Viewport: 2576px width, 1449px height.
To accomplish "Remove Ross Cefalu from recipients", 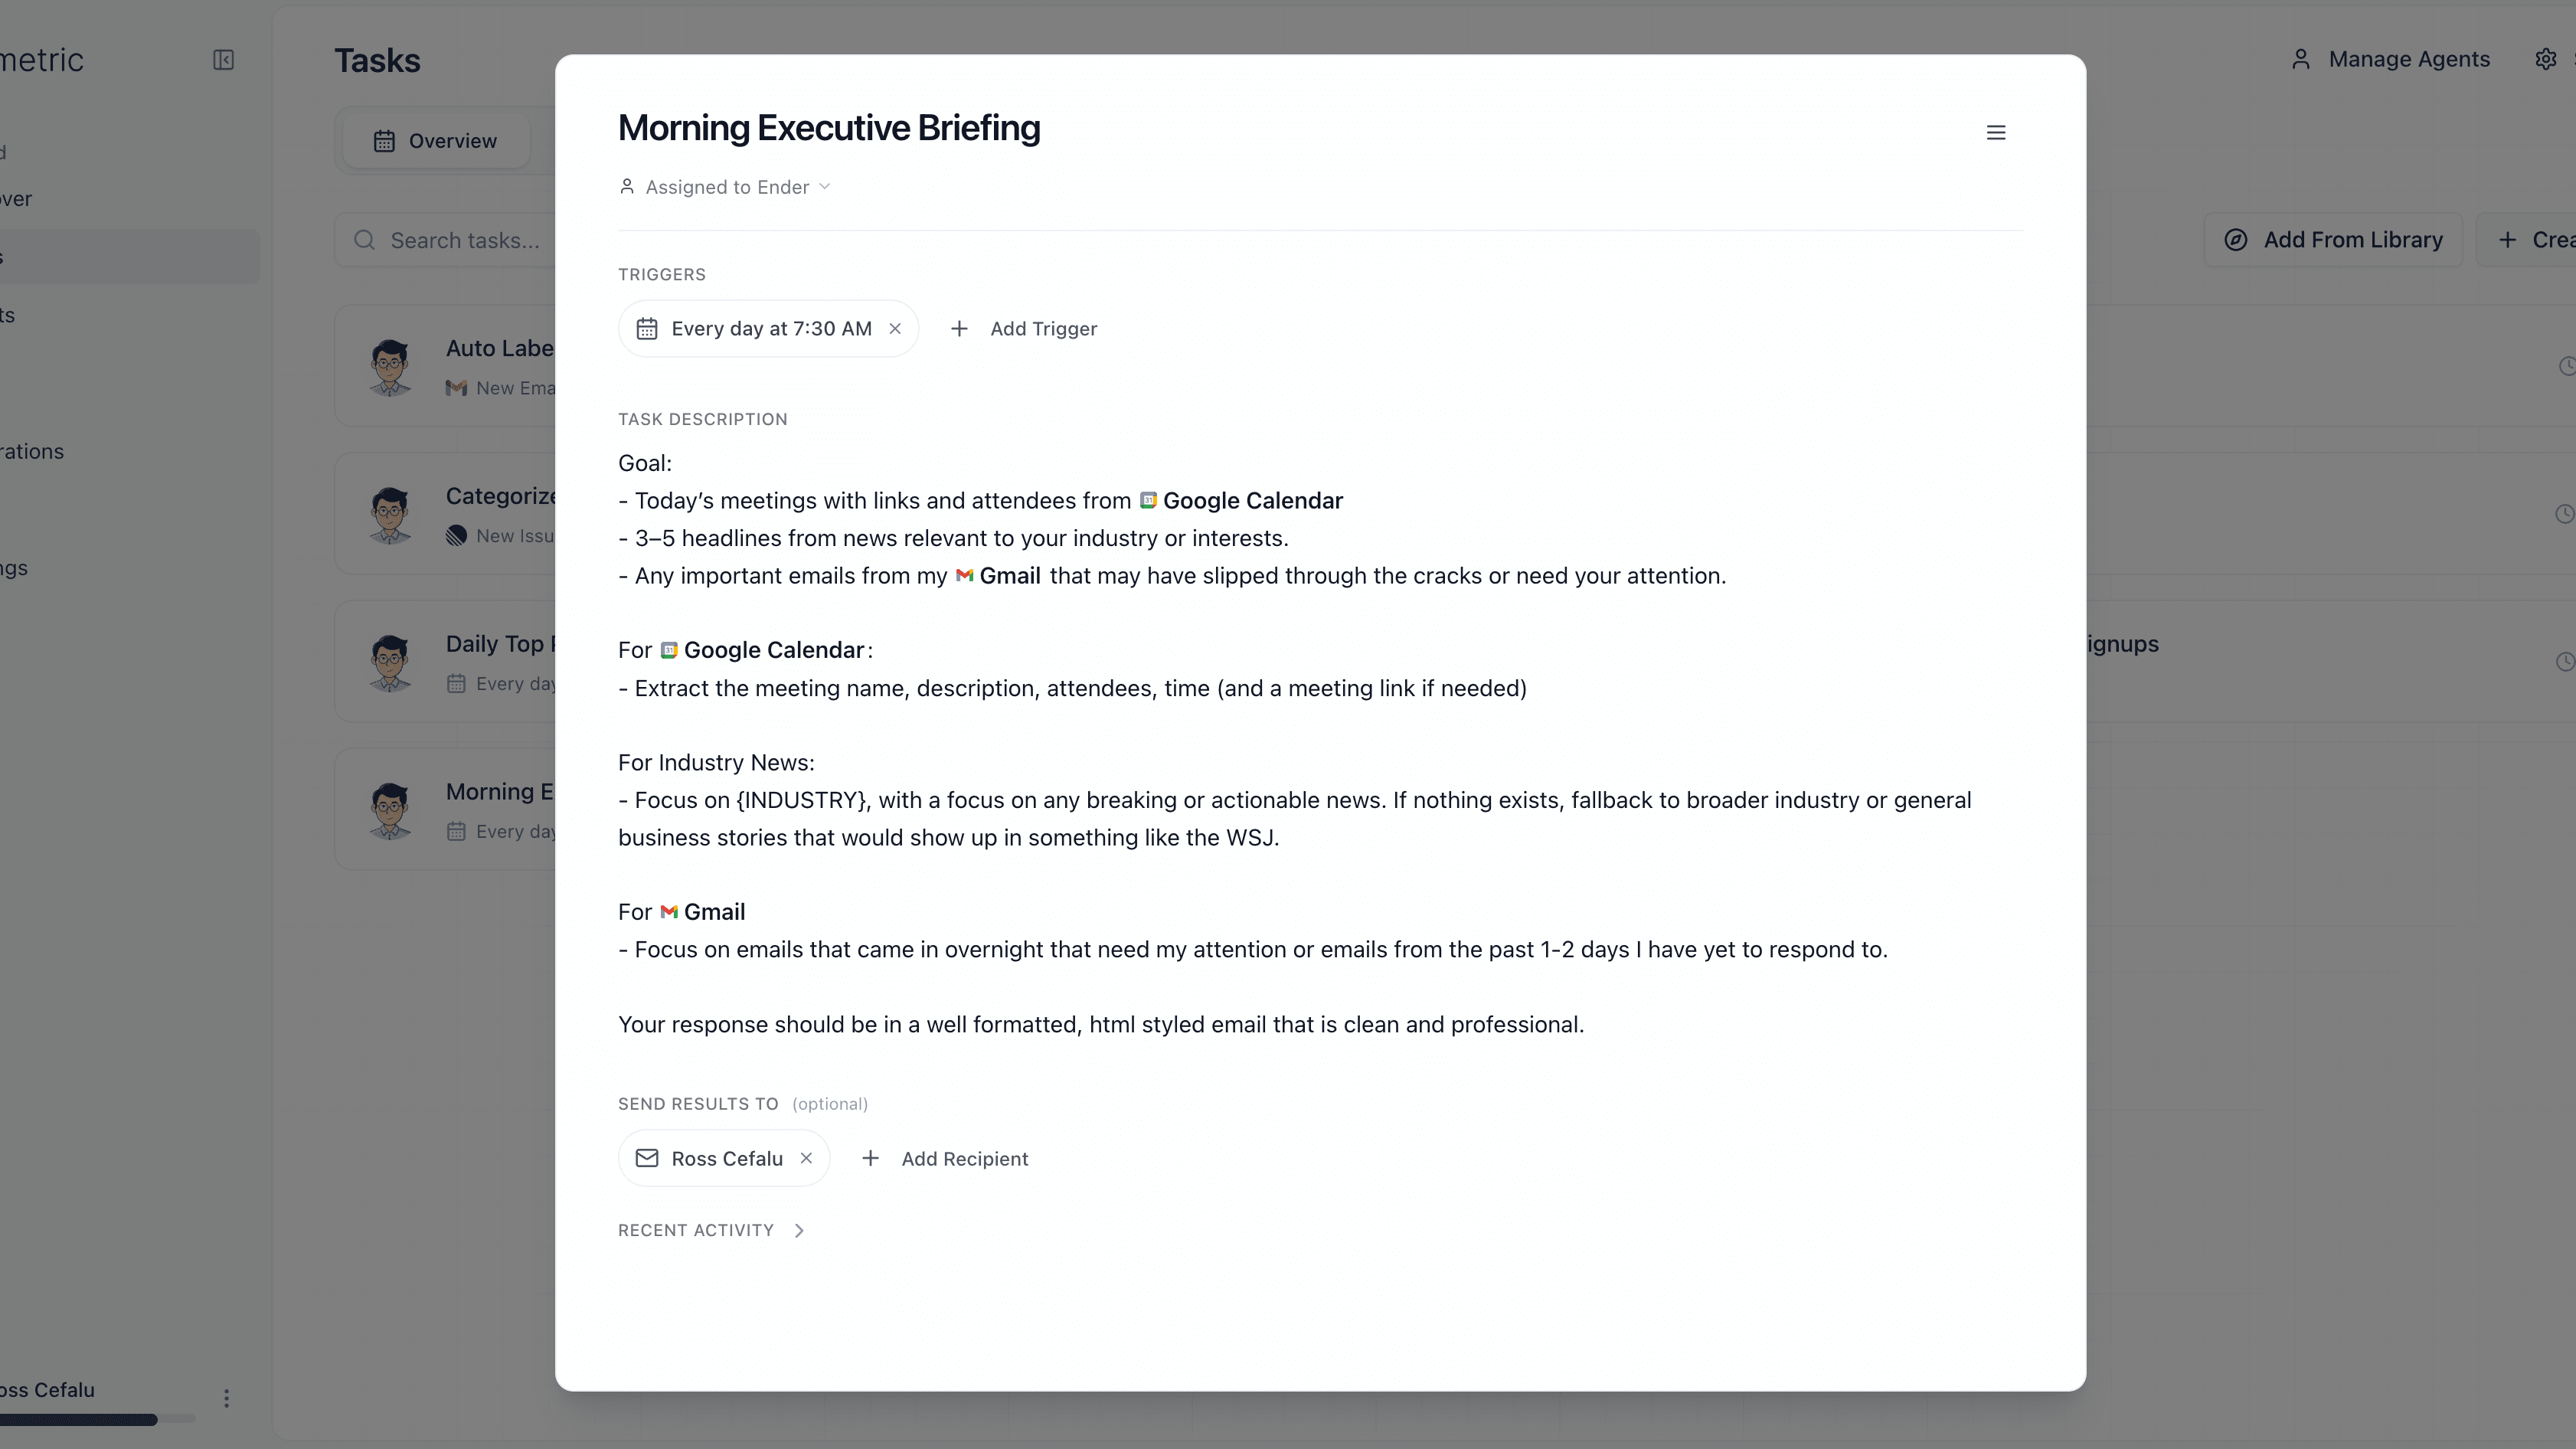I will [x=807, y=1158].
